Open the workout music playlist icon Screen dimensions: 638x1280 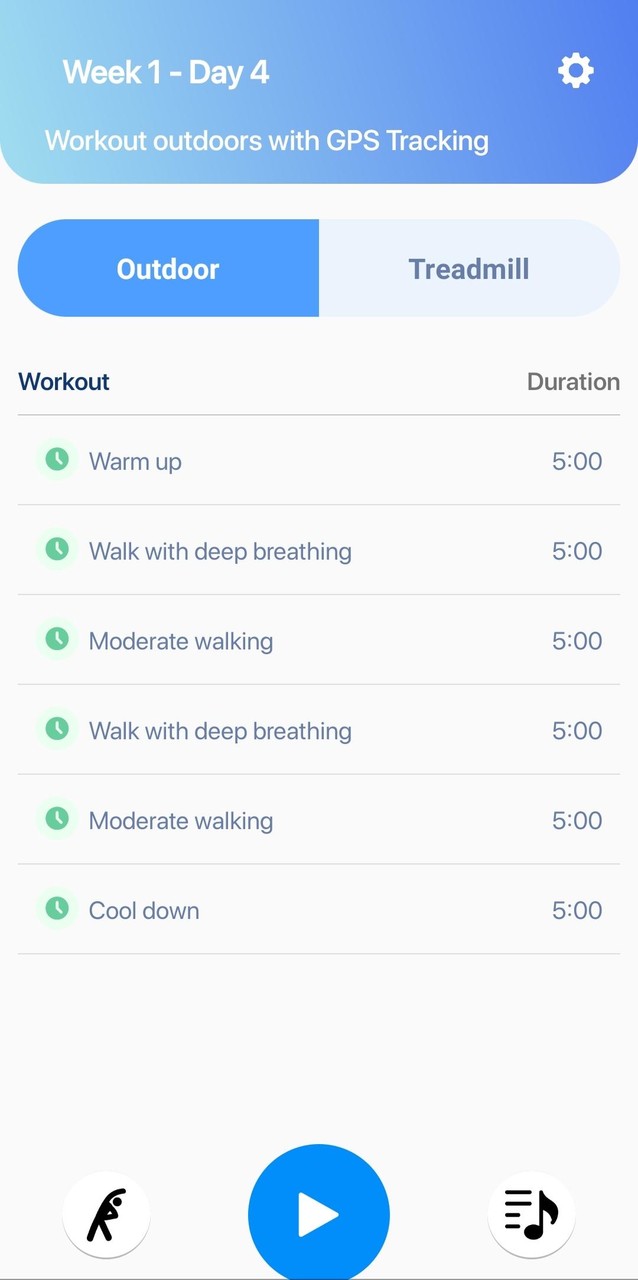click(x=530, y=1213)
